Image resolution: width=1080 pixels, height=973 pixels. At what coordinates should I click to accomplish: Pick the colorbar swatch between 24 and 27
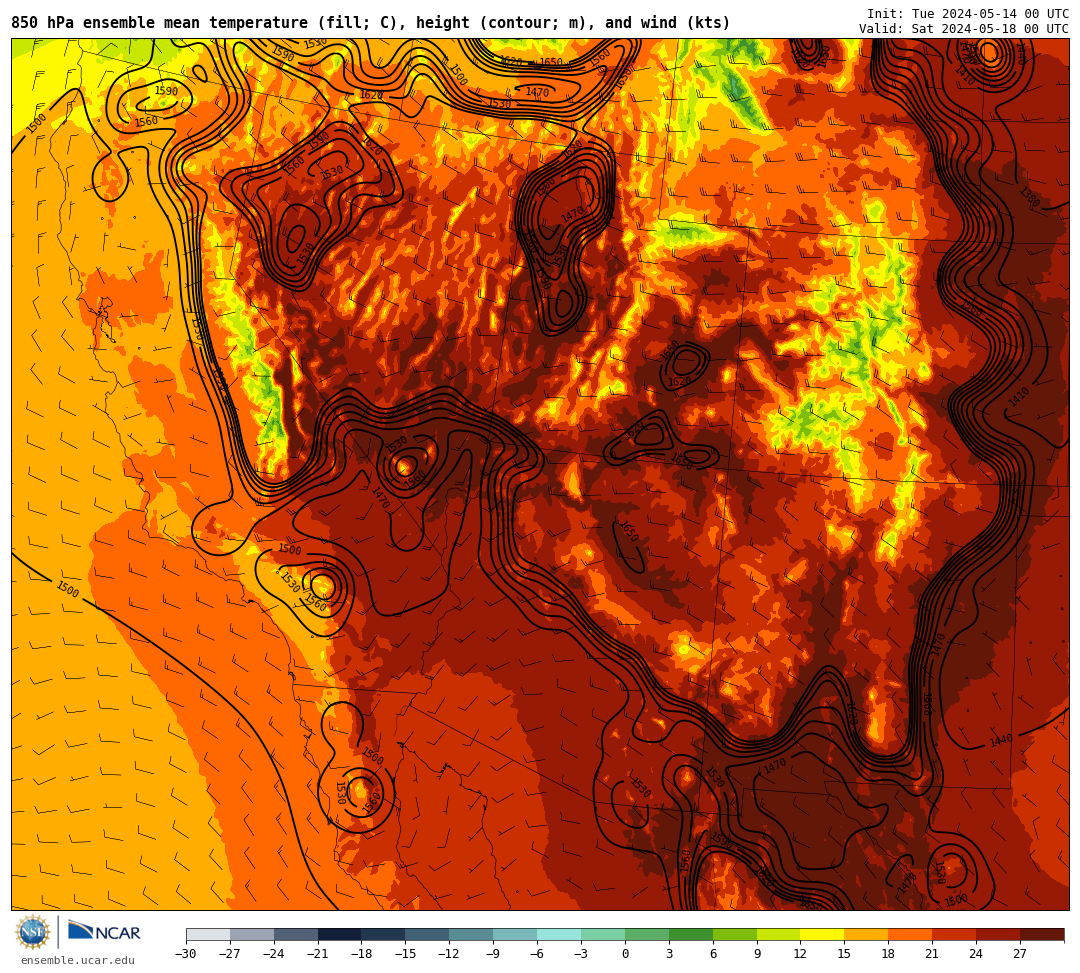[x=999, y=934]
